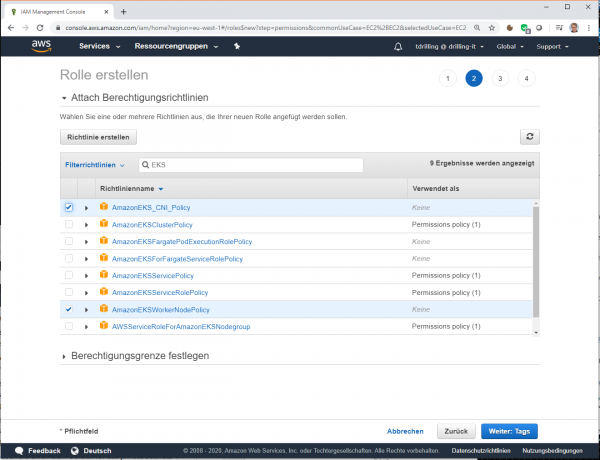
Task: Click the green shield extension icon
Action: 525,28
